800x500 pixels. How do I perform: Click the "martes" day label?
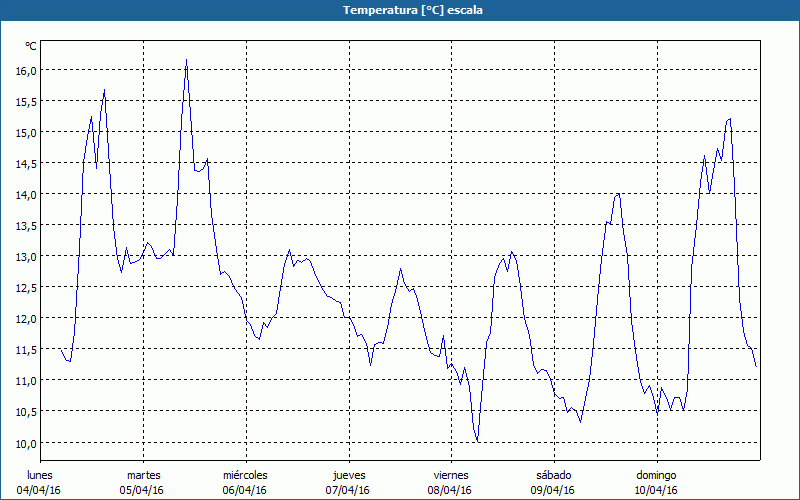pyautogui.click(x=143, y=475)
